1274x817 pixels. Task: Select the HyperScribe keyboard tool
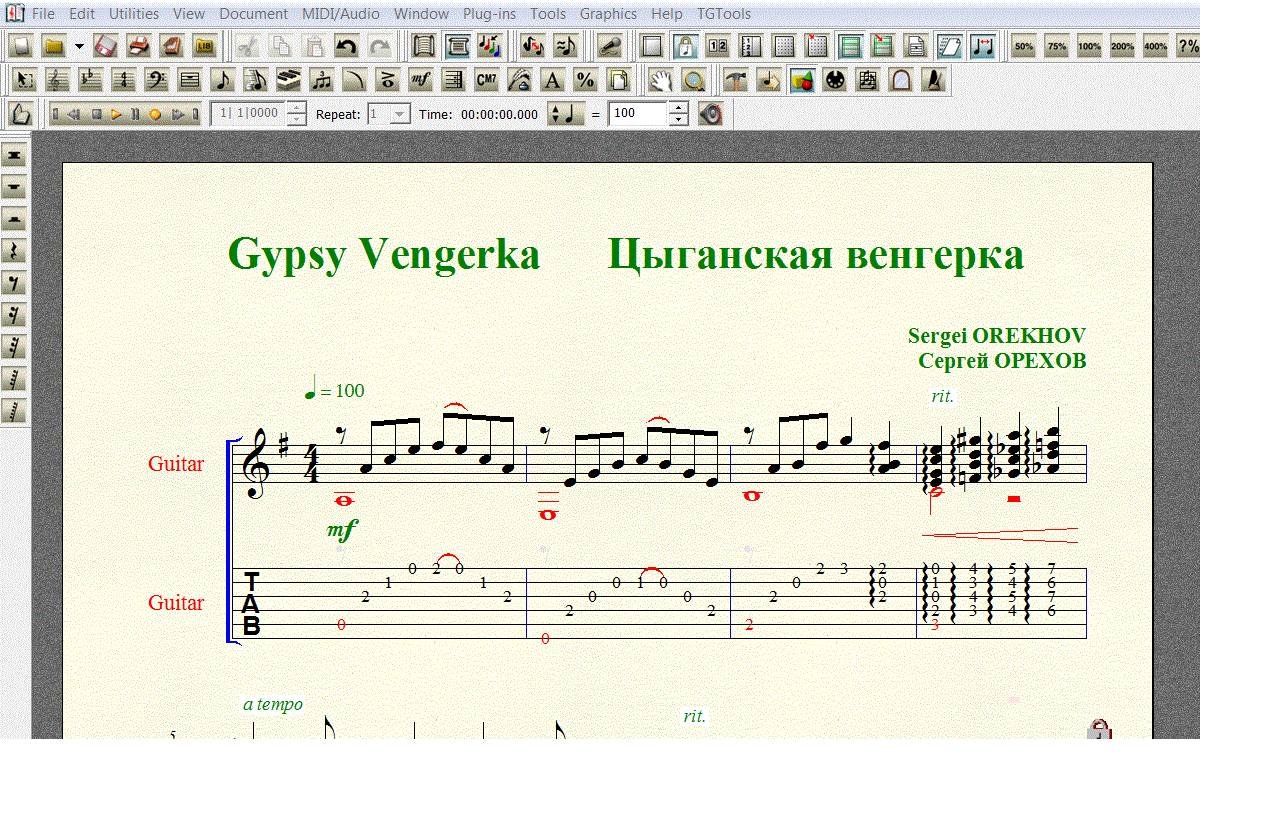pyautogui.click(x=289, y=80)
